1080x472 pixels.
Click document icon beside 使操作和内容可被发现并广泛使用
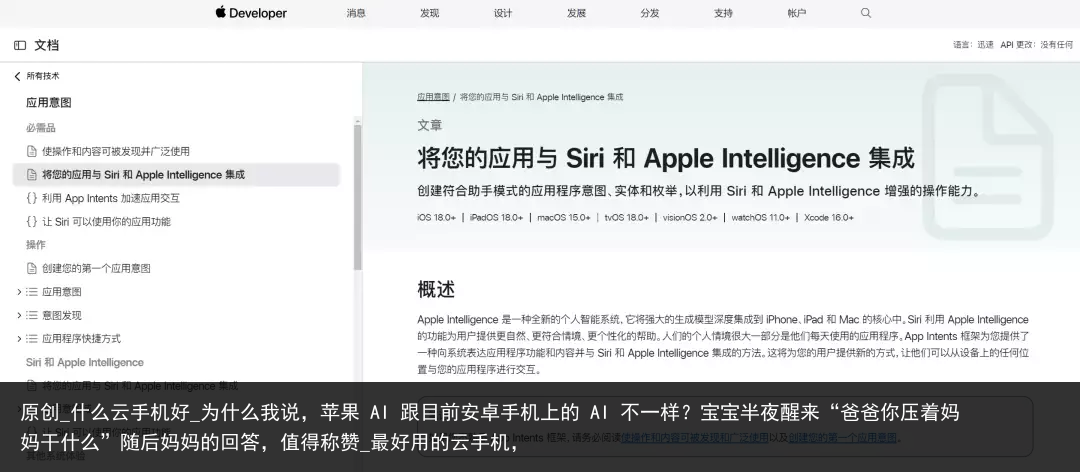31,151
